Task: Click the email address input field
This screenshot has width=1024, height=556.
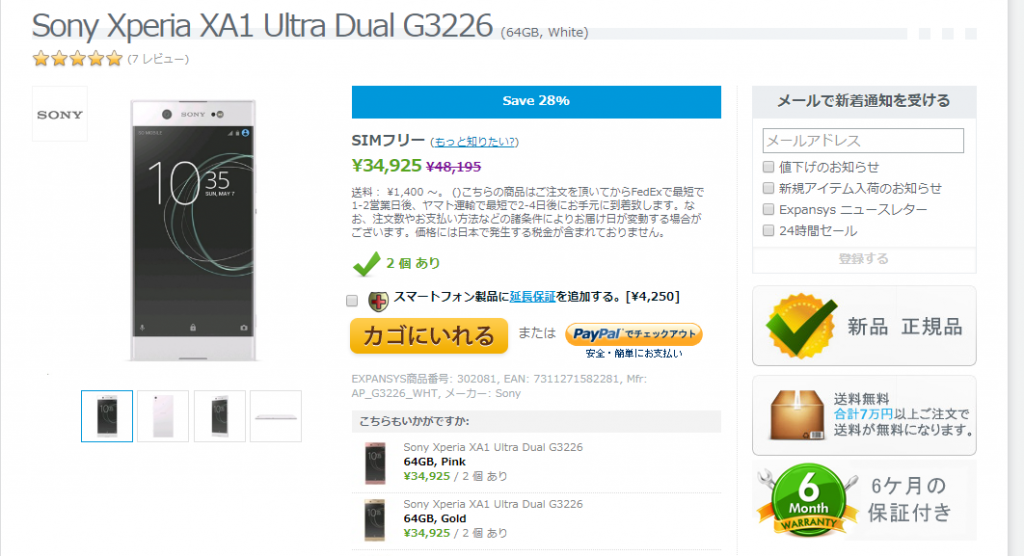Action: click(863, 140)
